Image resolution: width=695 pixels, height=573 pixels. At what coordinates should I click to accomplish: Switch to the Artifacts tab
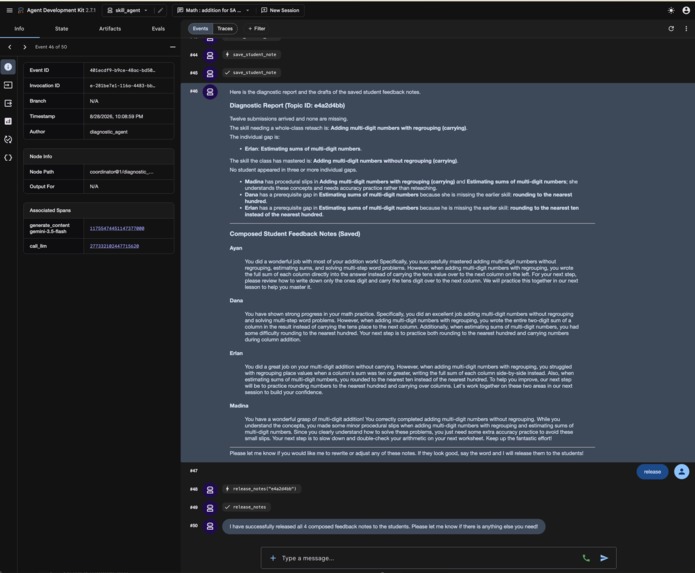(x=110, y=28)
